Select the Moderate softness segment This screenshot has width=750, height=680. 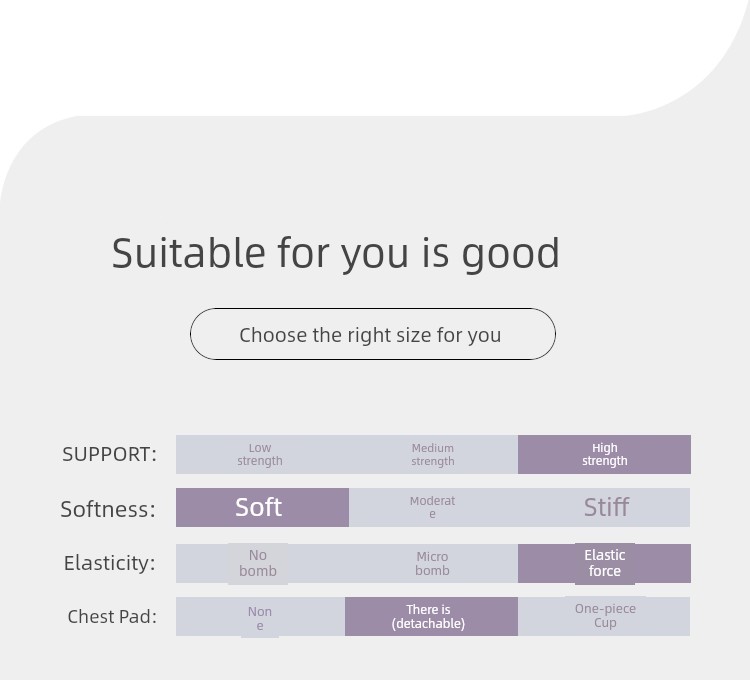click(432, 507)
